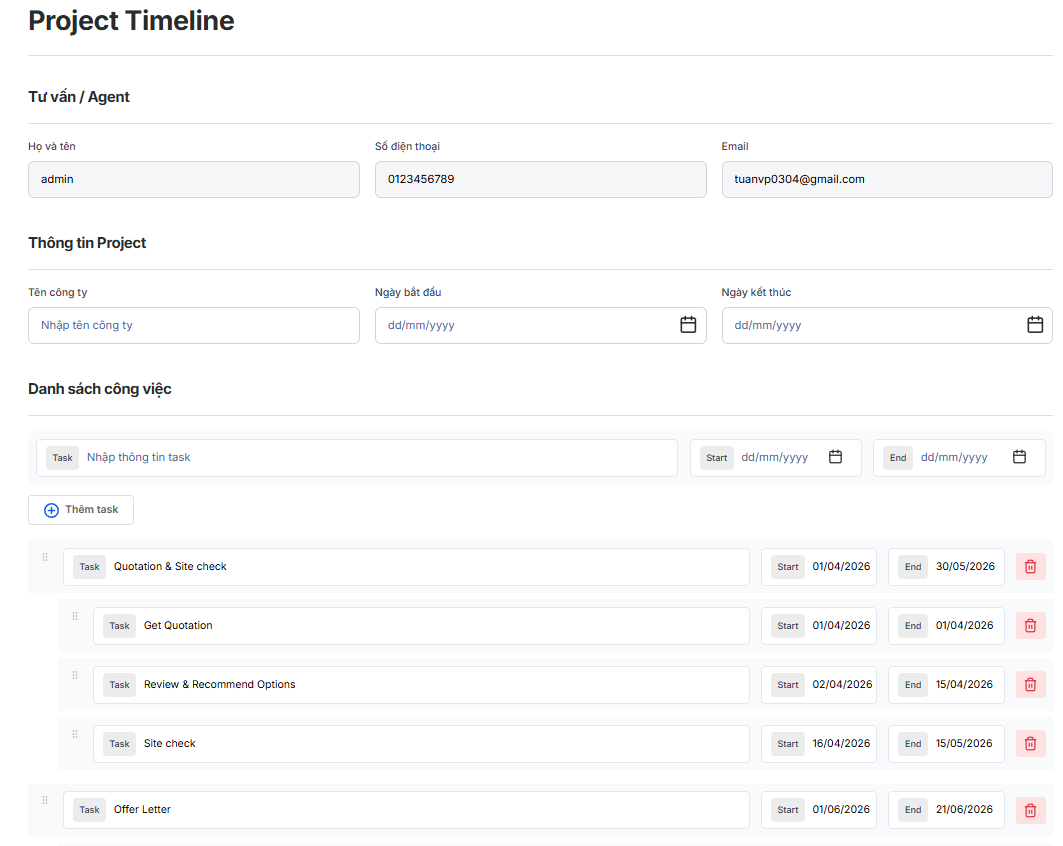Open calendar for Ngày bắt đầu

(x=688, y=325)
